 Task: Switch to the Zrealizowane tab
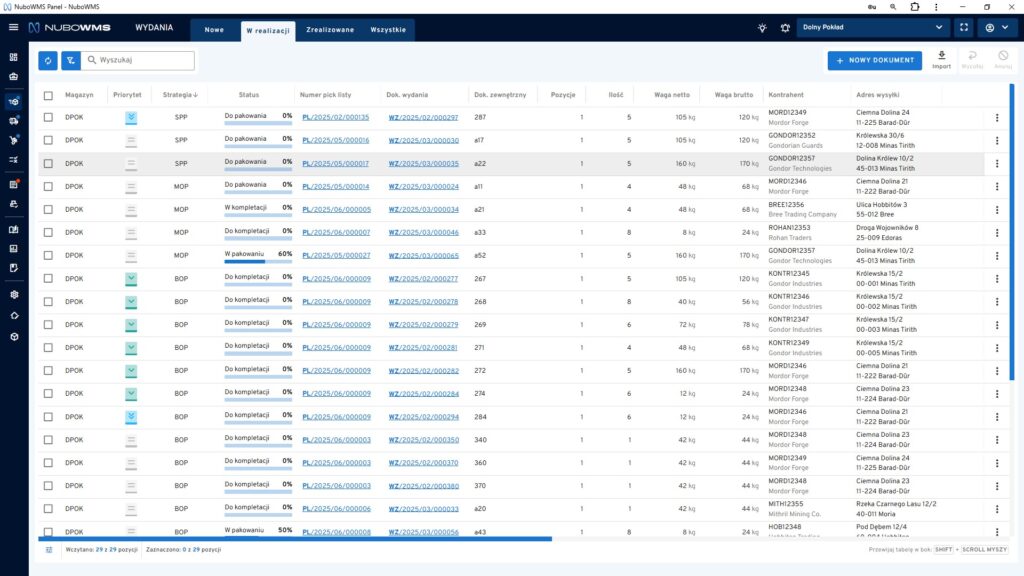coord(330,30)
